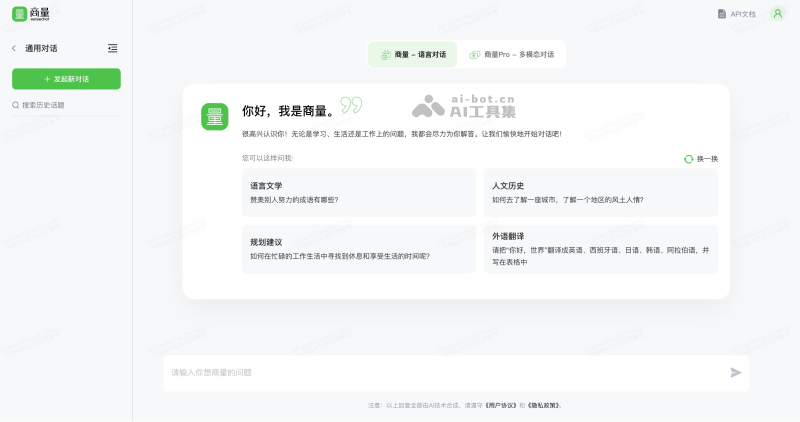Click the magnifier icon in history search
Screen dimensions: 800x422
[16, 104]
